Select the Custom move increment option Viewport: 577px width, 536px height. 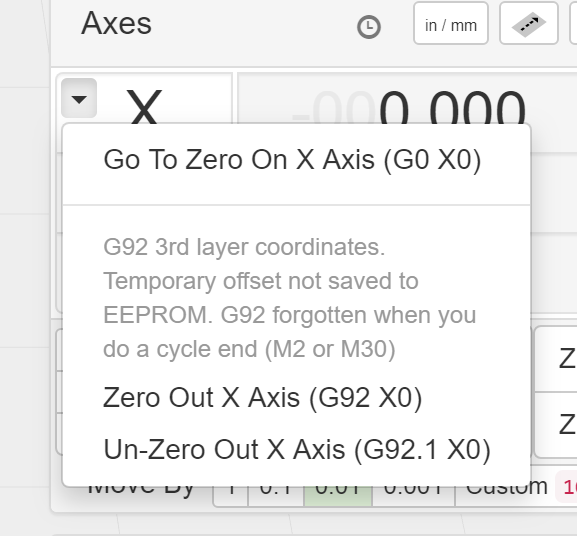[507, 489]
